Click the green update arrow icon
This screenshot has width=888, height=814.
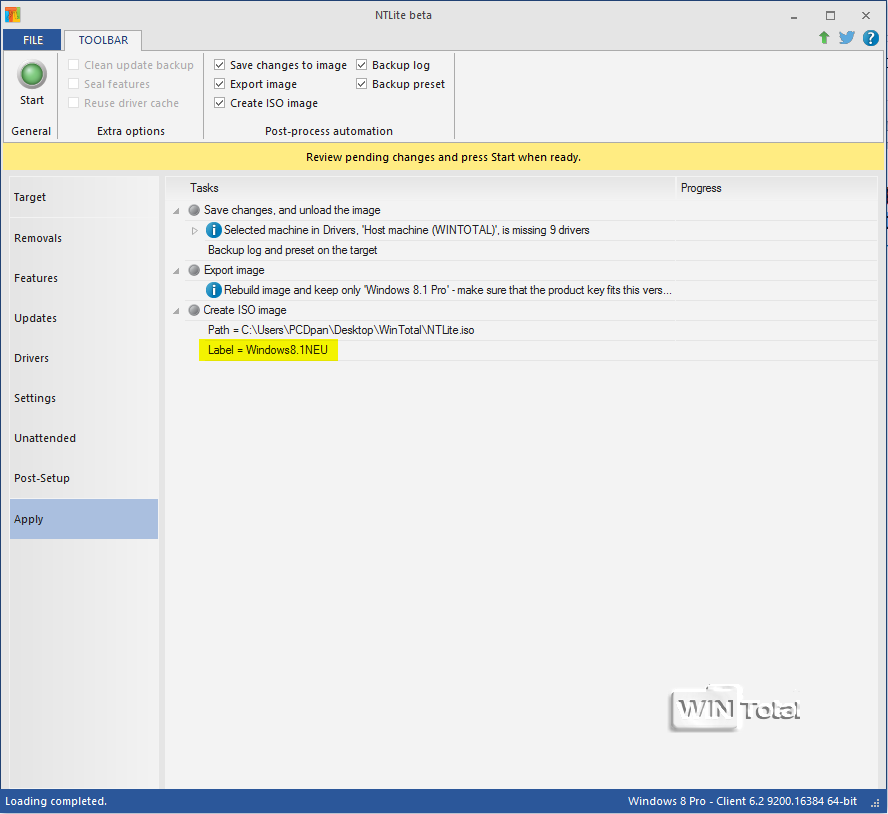[824, 38]
